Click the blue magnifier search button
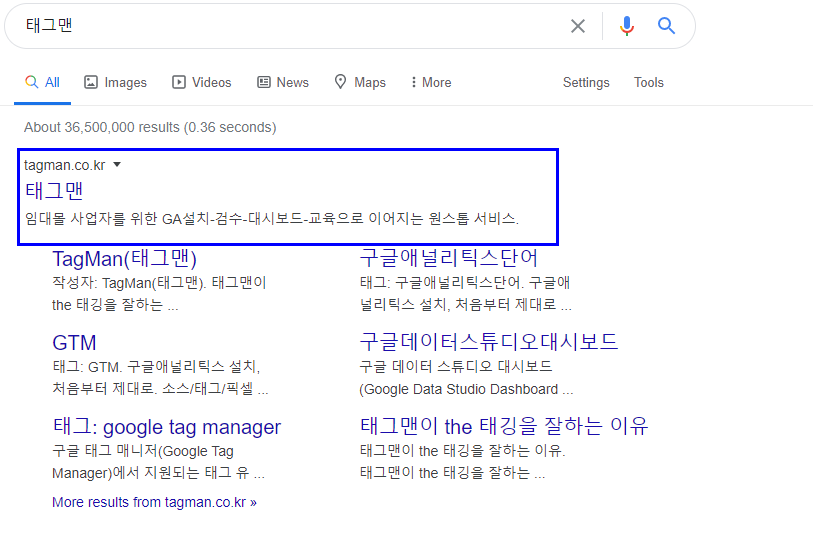This screenshot has height=542, width=813. [666, 25]
